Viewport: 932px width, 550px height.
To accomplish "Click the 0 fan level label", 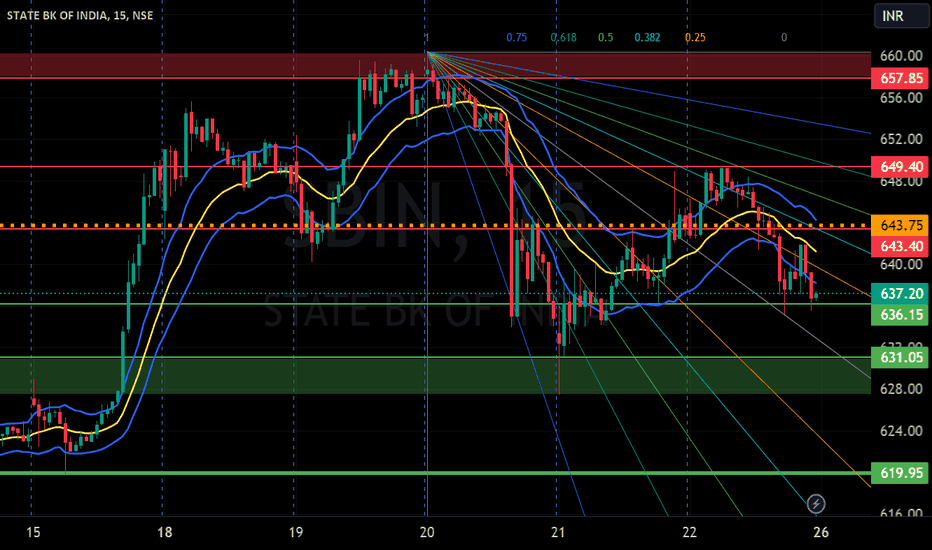I will point(784,37).
